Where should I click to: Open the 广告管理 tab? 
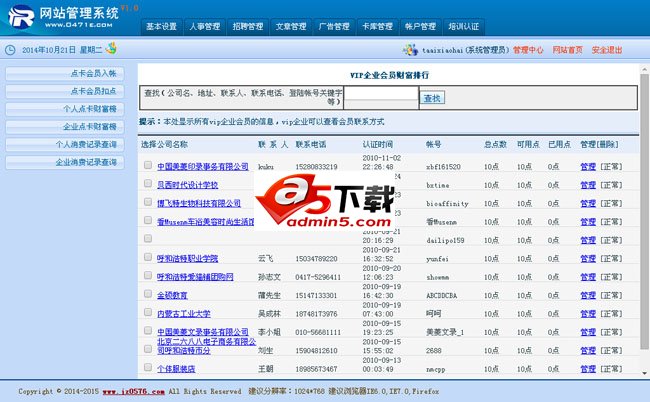[x=334, y=27]
